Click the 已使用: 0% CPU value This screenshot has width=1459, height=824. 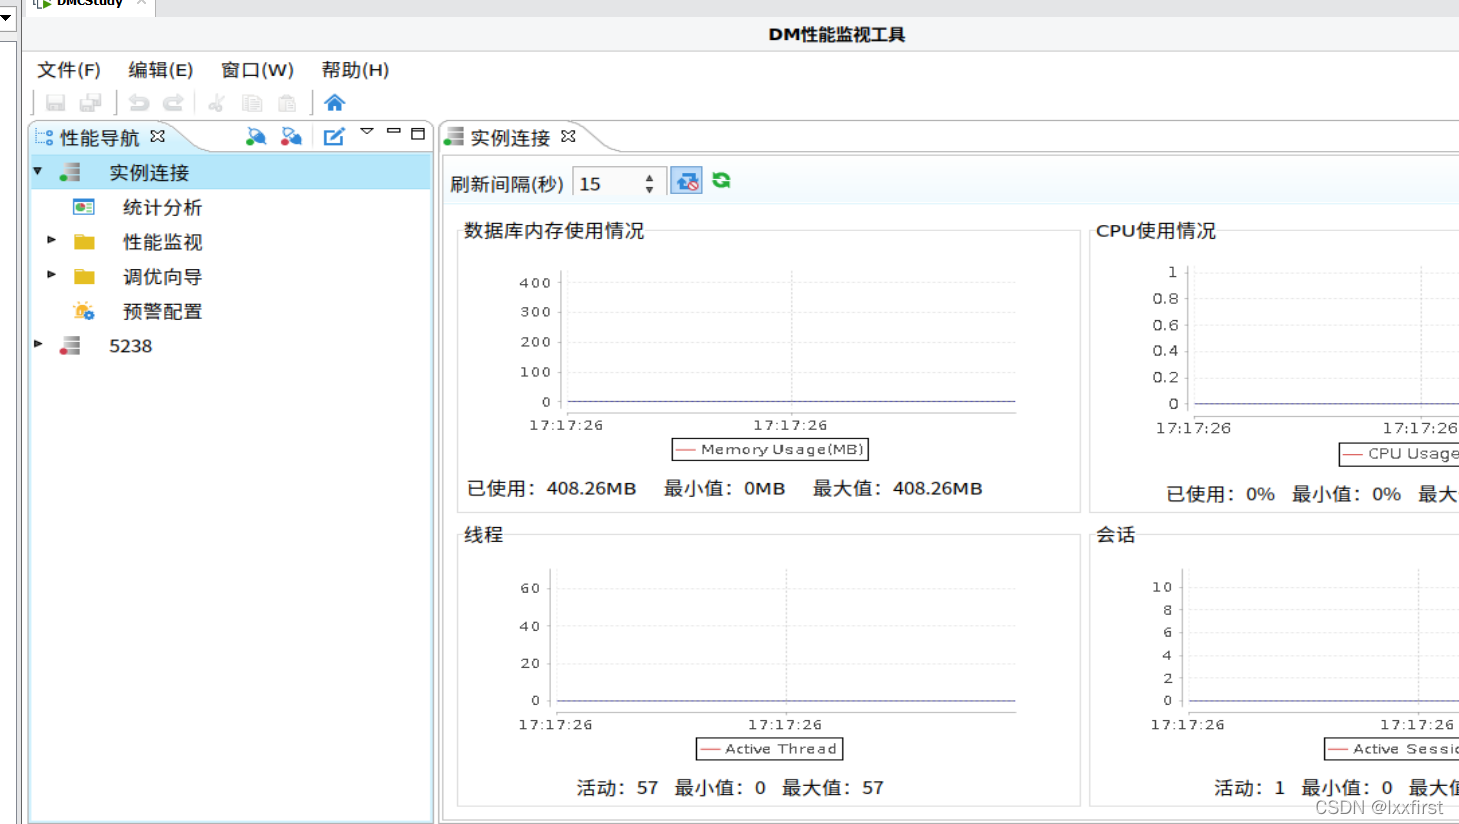tap(1220, 494)
